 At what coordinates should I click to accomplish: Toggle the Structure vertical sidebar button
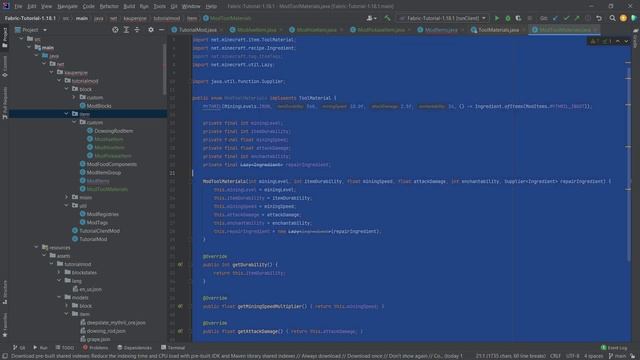(4, 292)
